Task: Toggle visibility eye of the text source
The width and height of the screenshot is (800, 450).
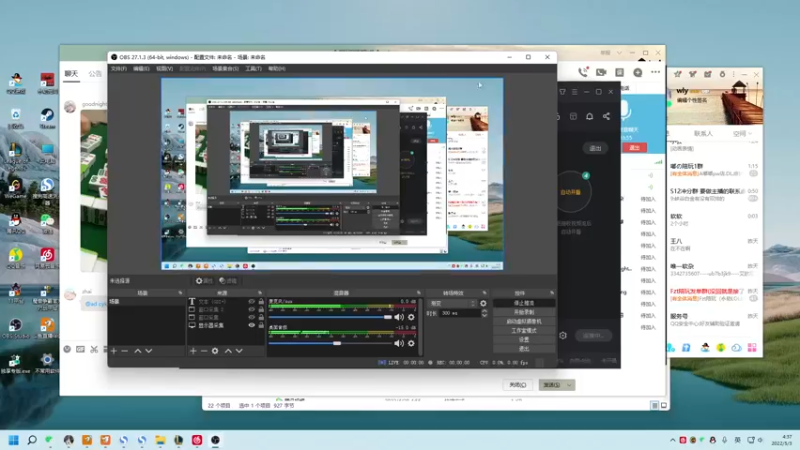Action: click(x=252, y=302)
